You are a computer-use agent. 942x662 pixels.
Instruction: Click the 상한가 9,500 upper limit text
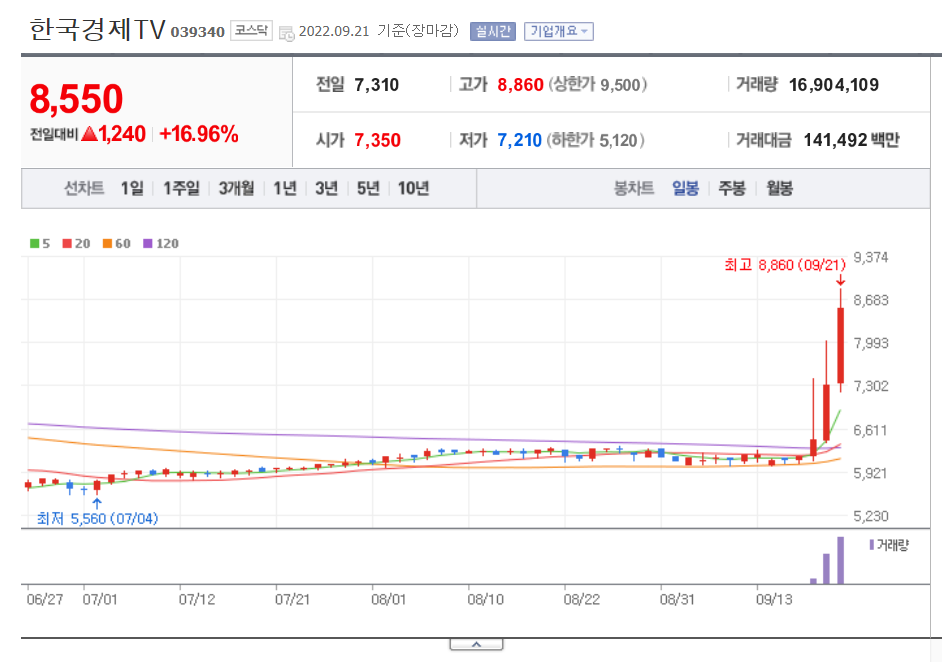(x=597, y=85)
